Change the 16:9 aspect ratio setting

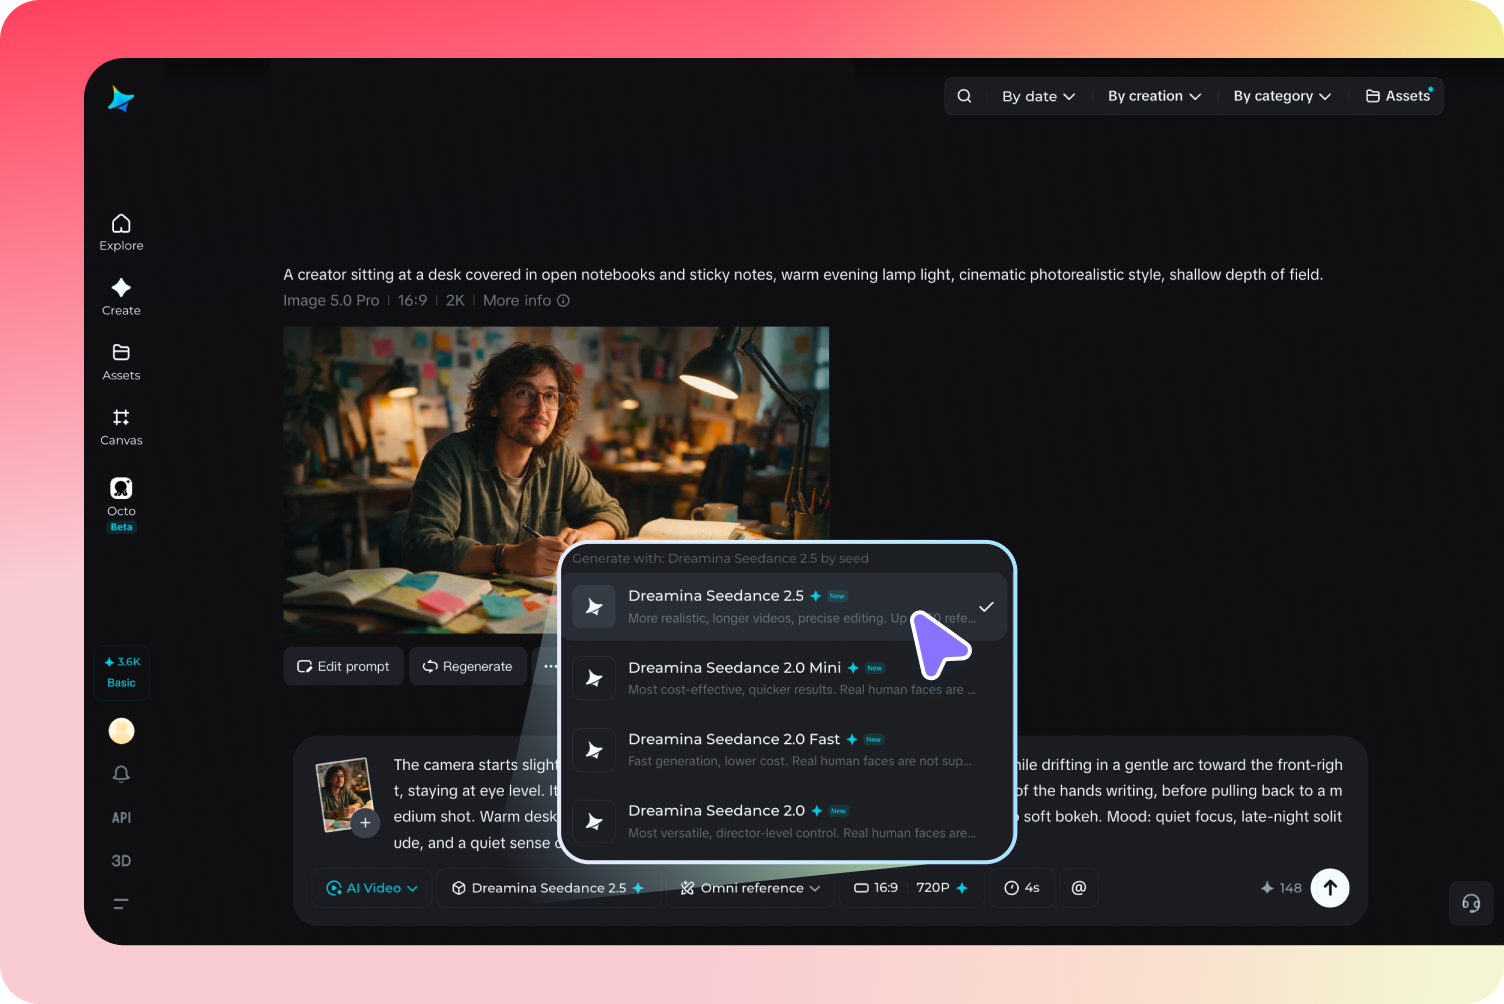876,888
